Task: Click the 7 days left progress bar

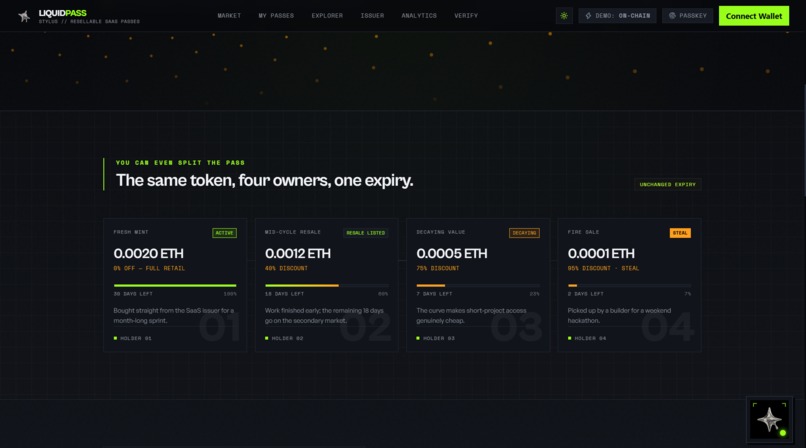Action: point(478,285)
